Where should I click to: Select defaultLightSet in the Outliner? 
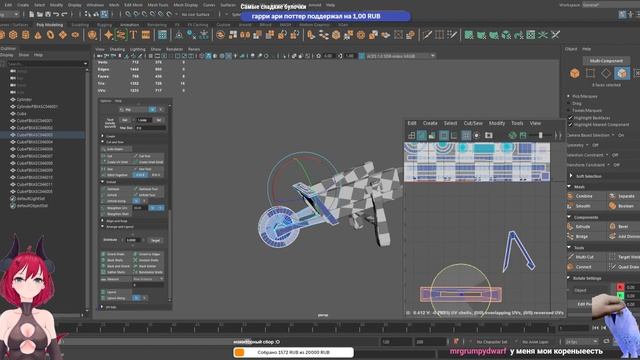[31, 199]
